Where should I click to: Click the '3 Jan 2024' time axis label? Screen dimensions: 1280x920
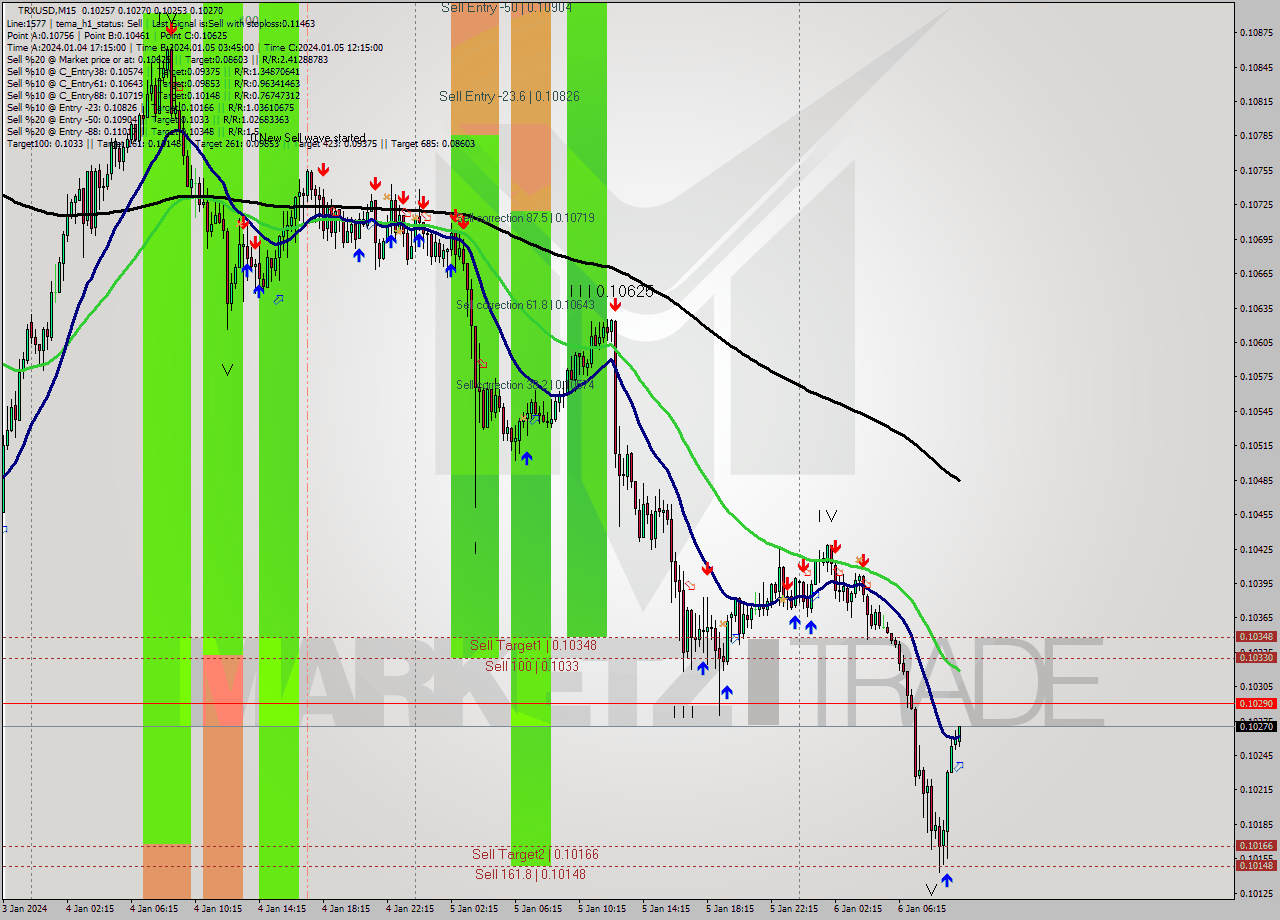tap(24, 909)
